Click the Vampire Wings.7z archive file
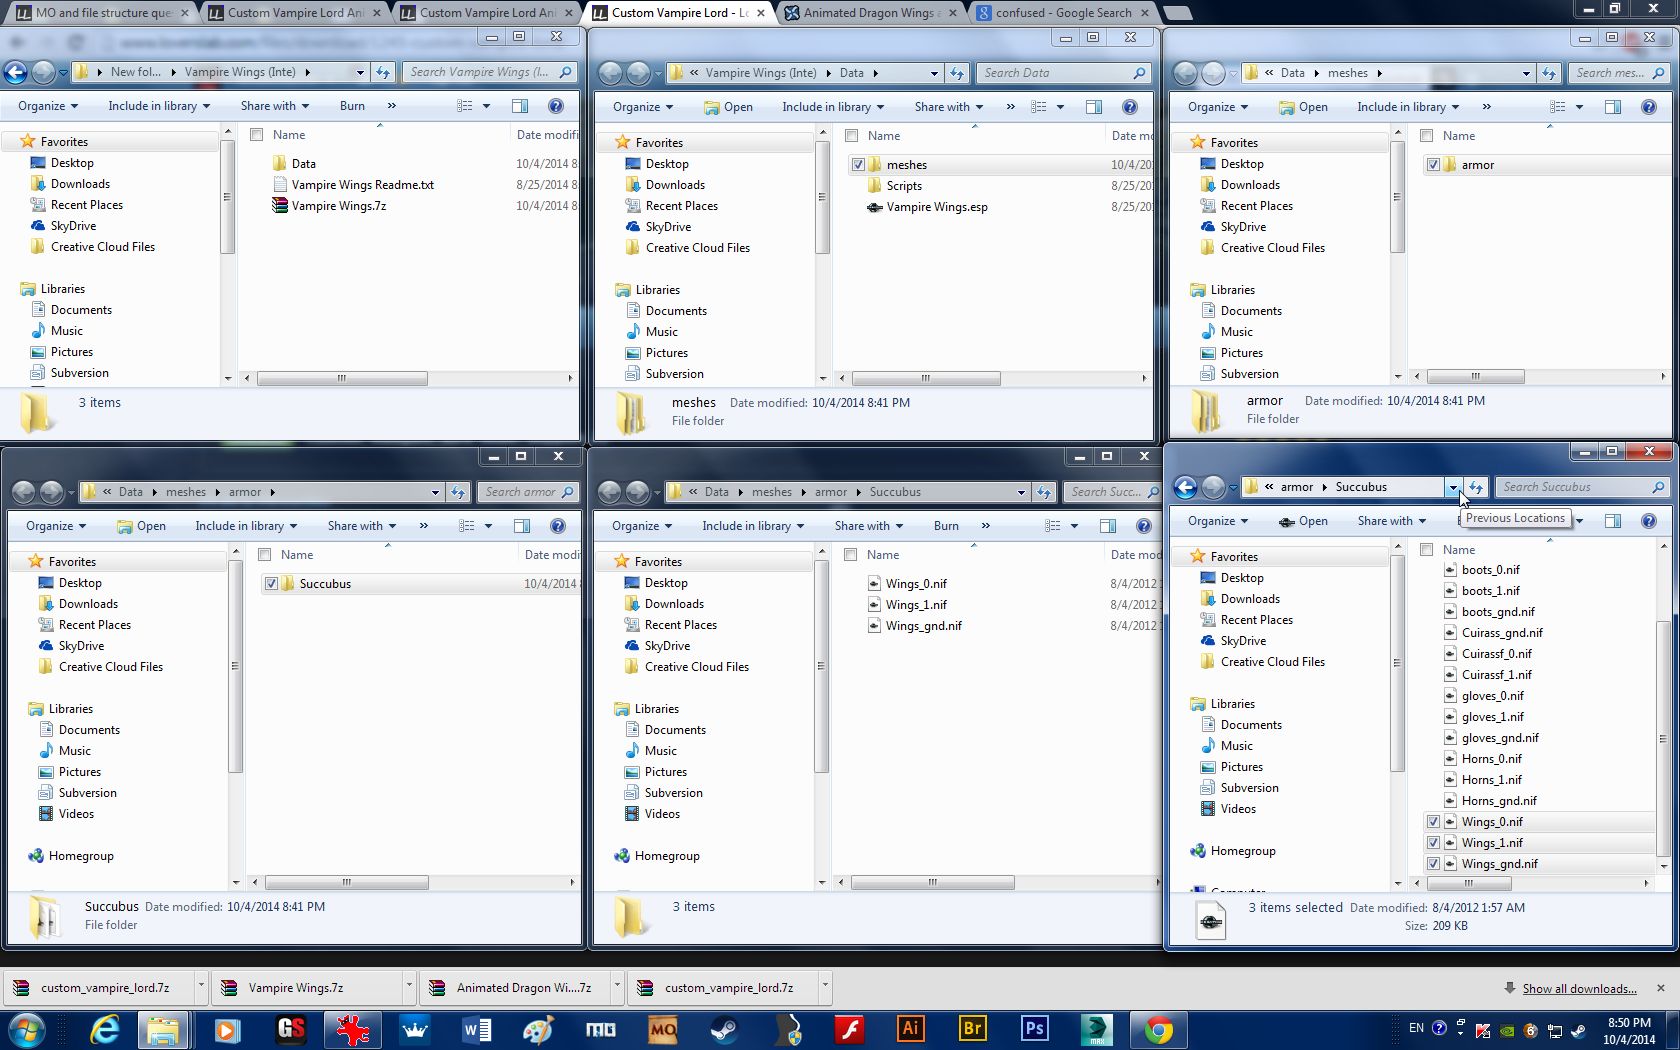Image resolution: width=1680 pixels, height=1050 pixels. tap(338, 206)
